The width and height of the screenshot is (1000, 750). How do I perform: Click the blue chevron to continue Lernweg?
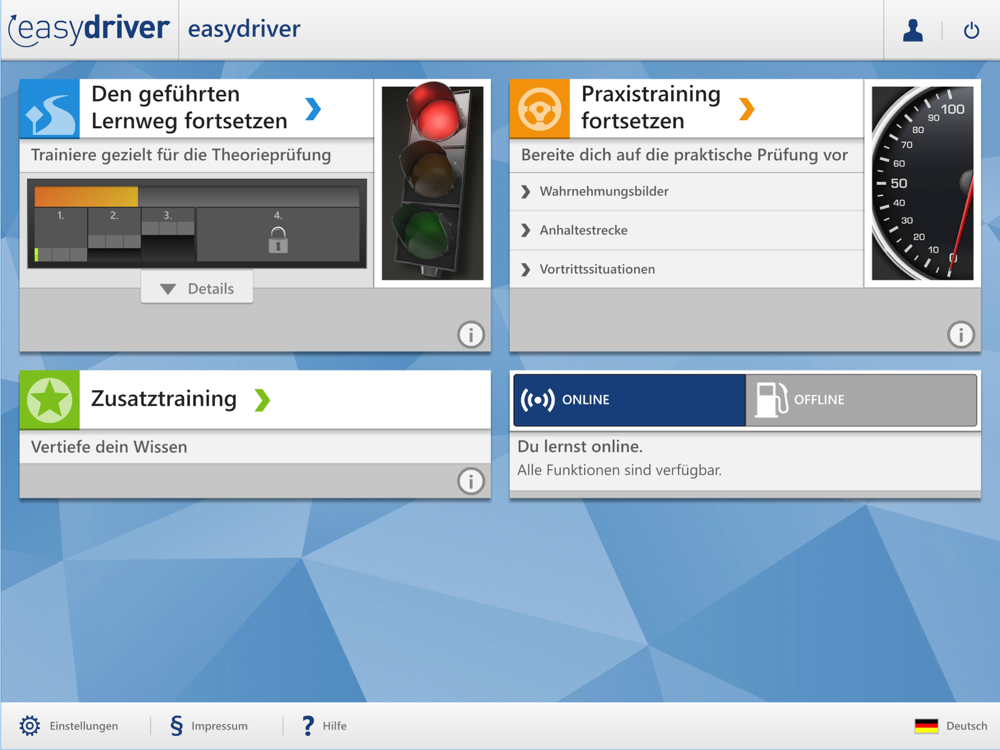[x=312, y=109]
